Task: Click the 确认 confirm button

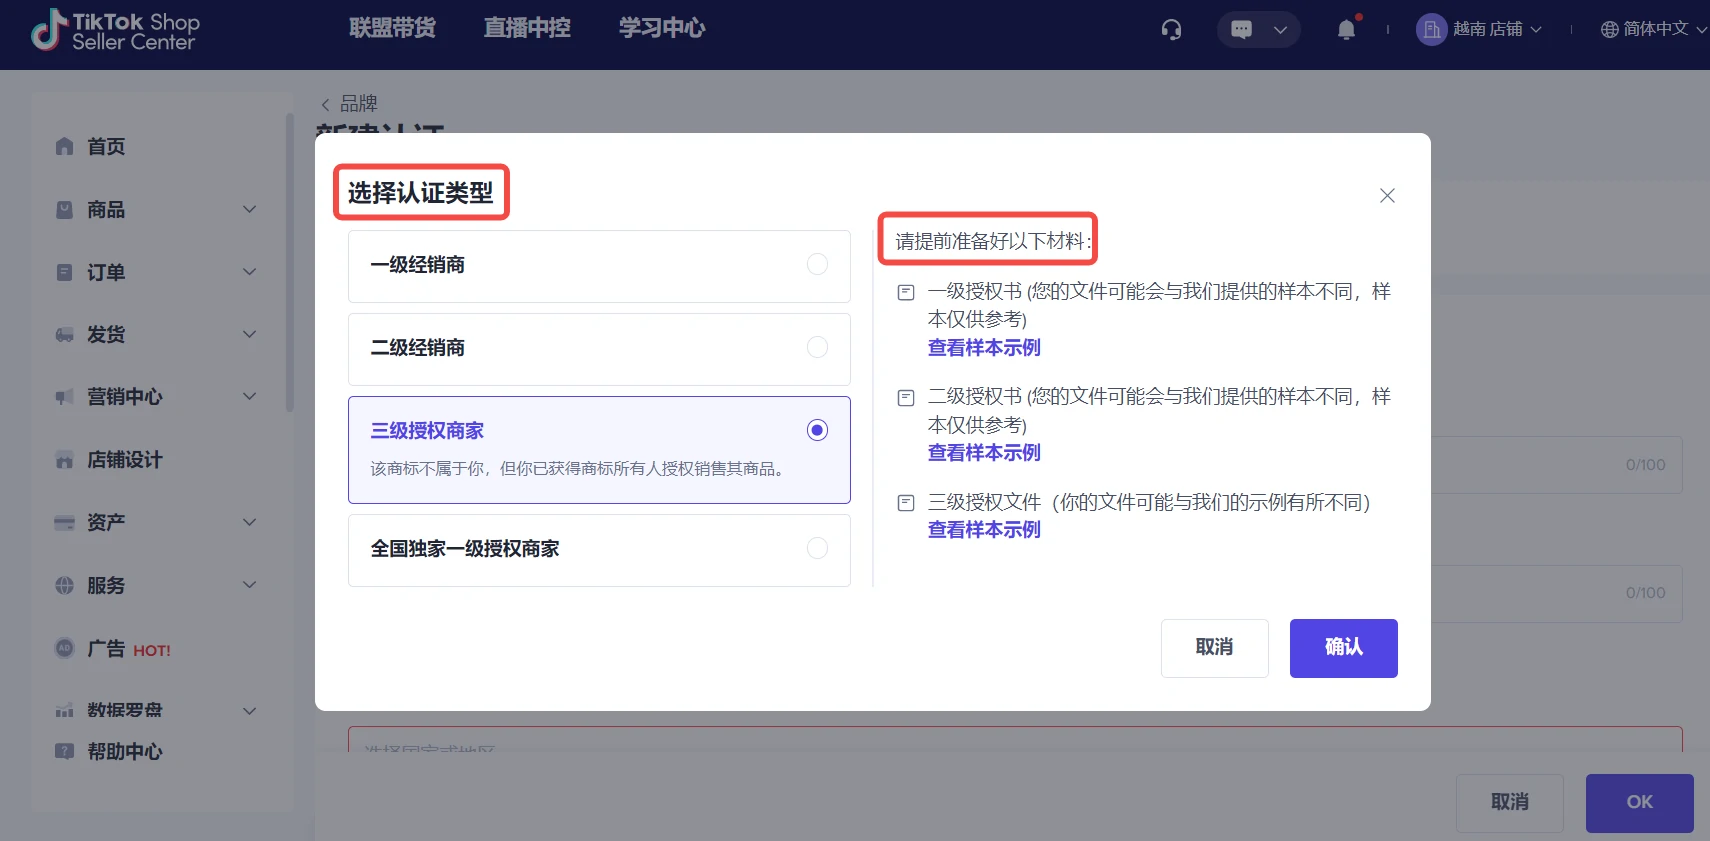Action: pos(1343,648)
